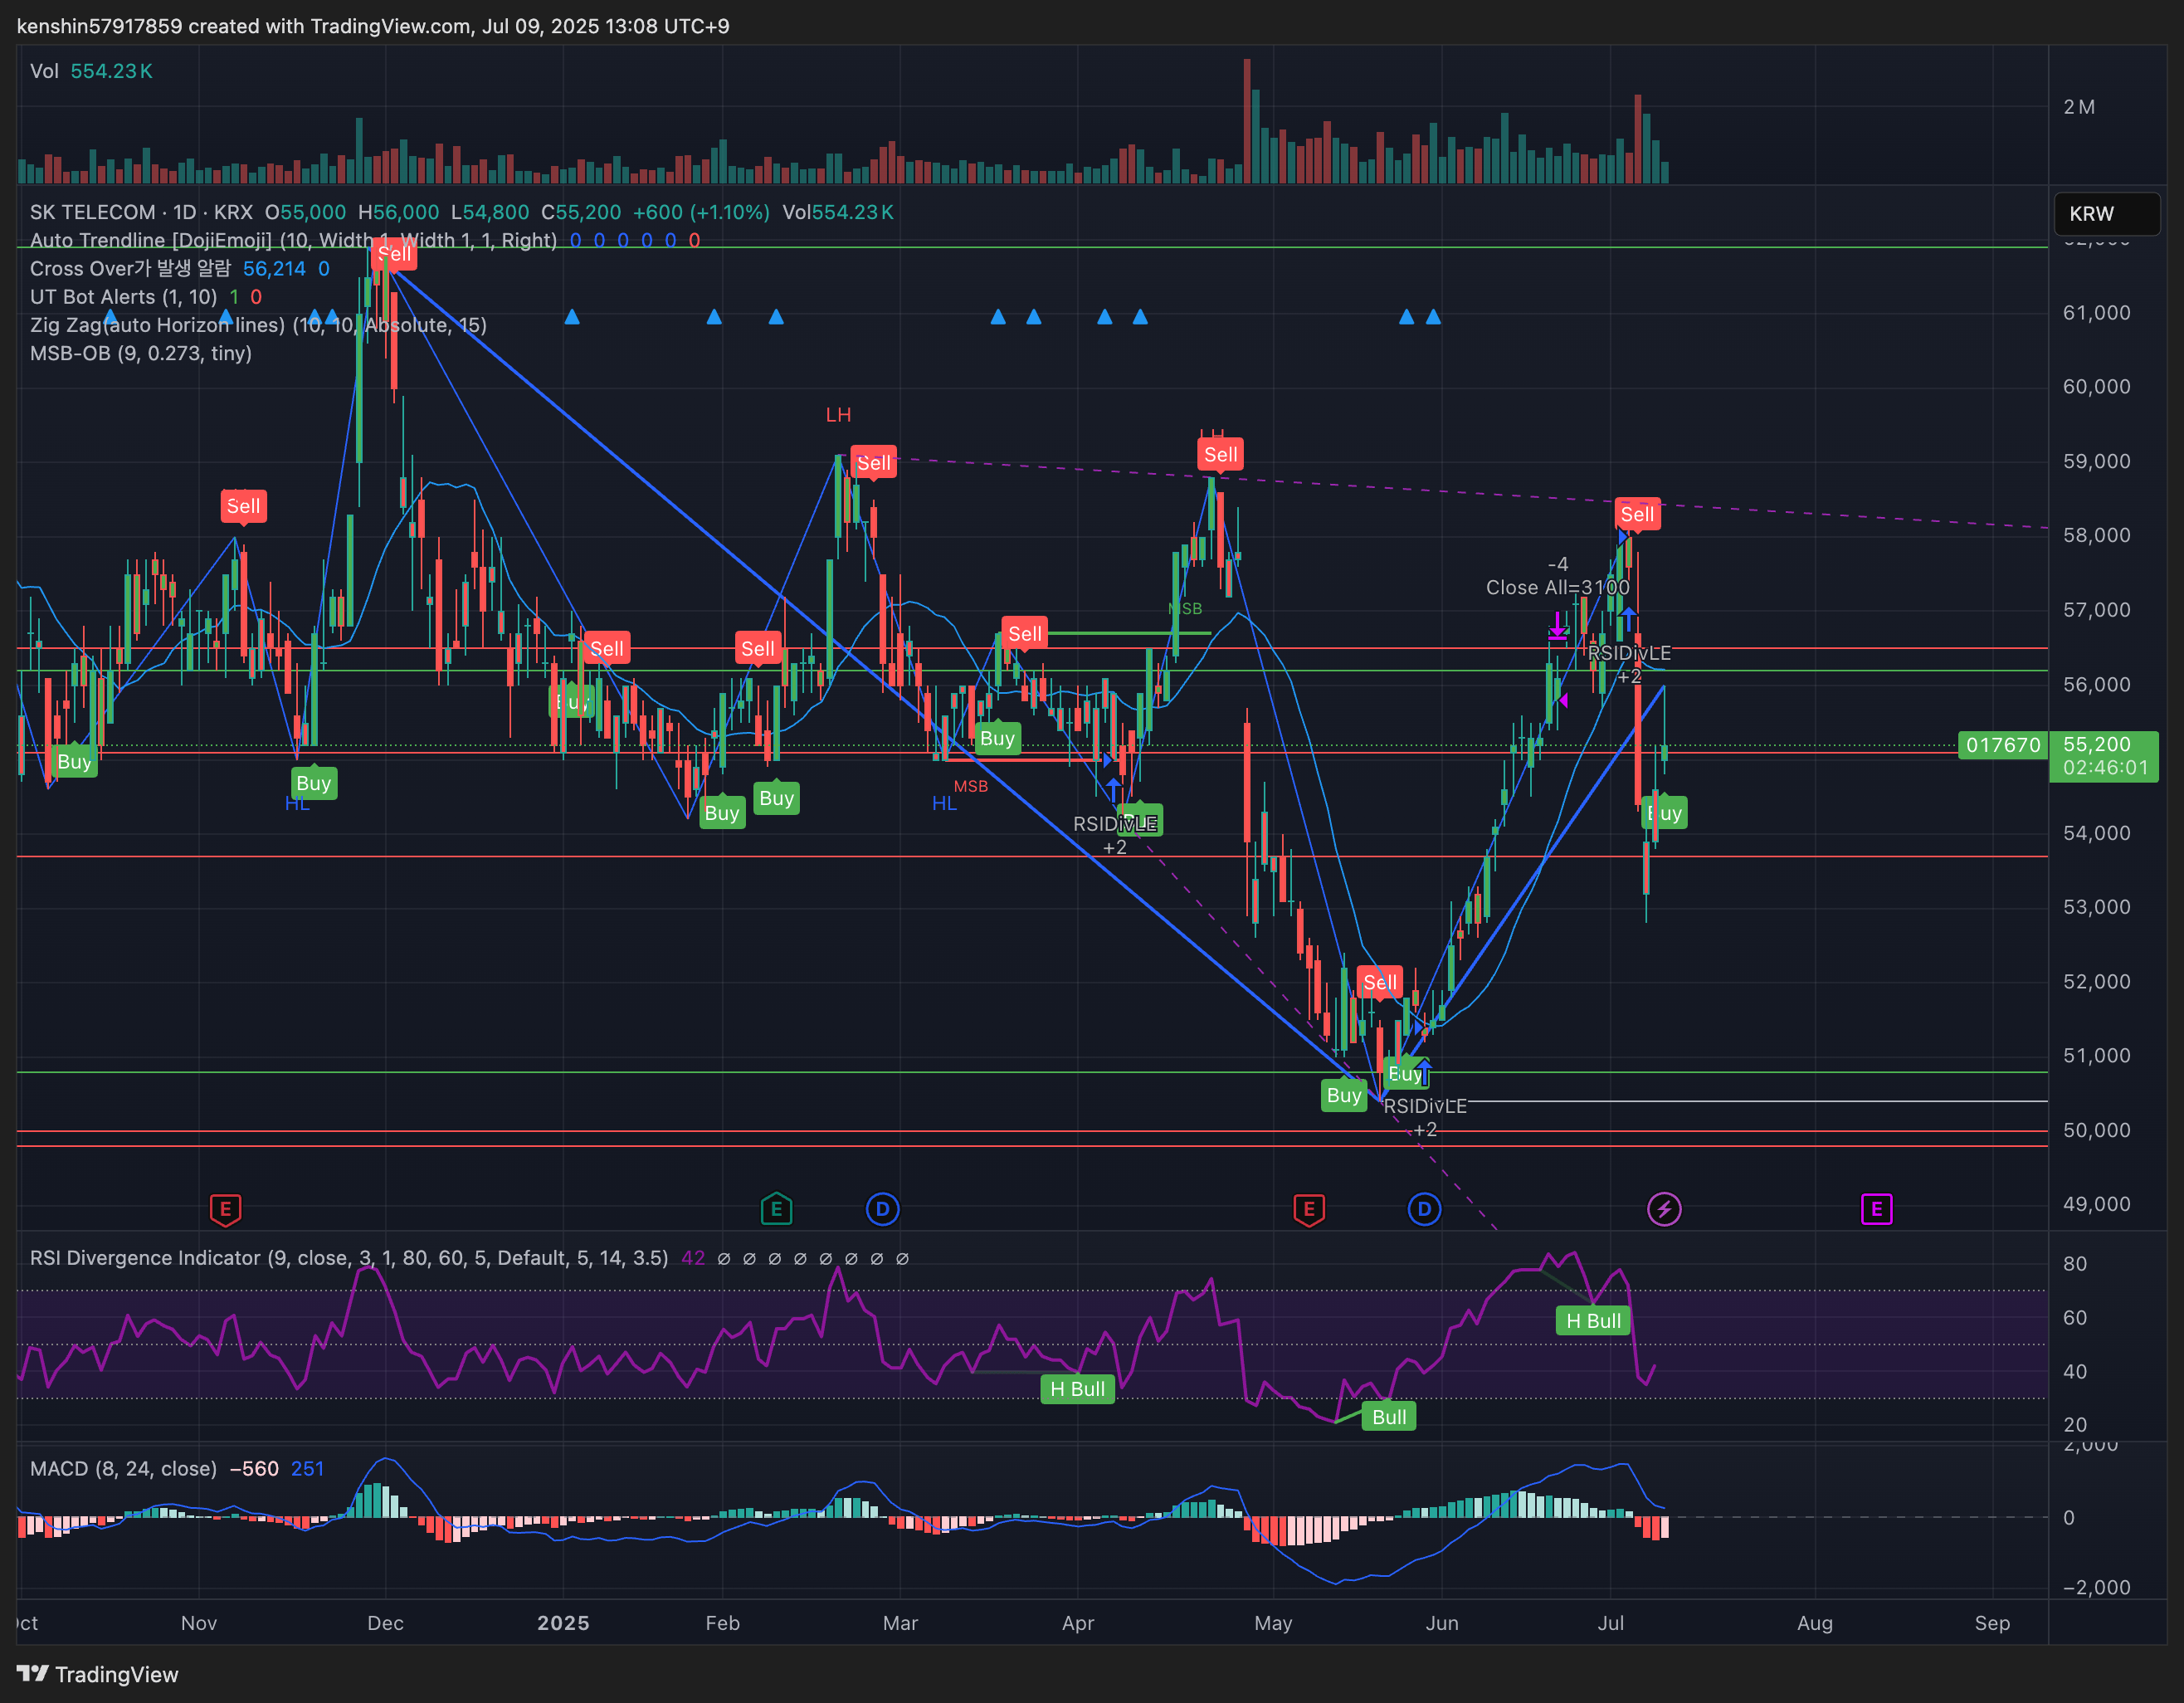Select the MSB-OB indicator legend entry

[141, 353]
